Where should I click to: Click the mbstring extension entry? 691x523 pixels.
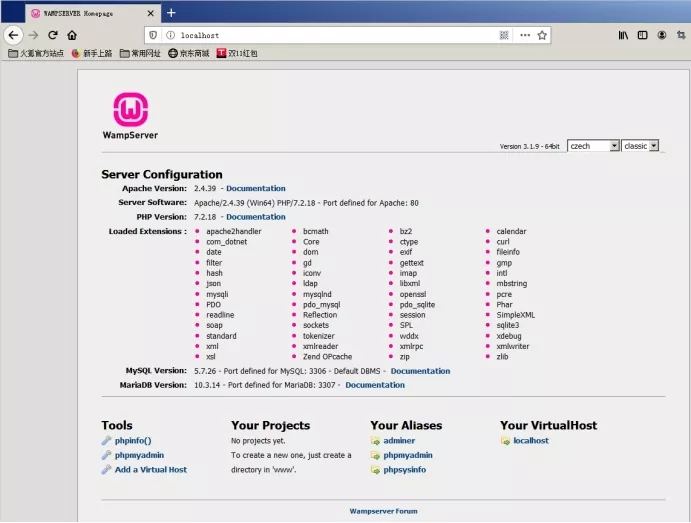(512, 283)
